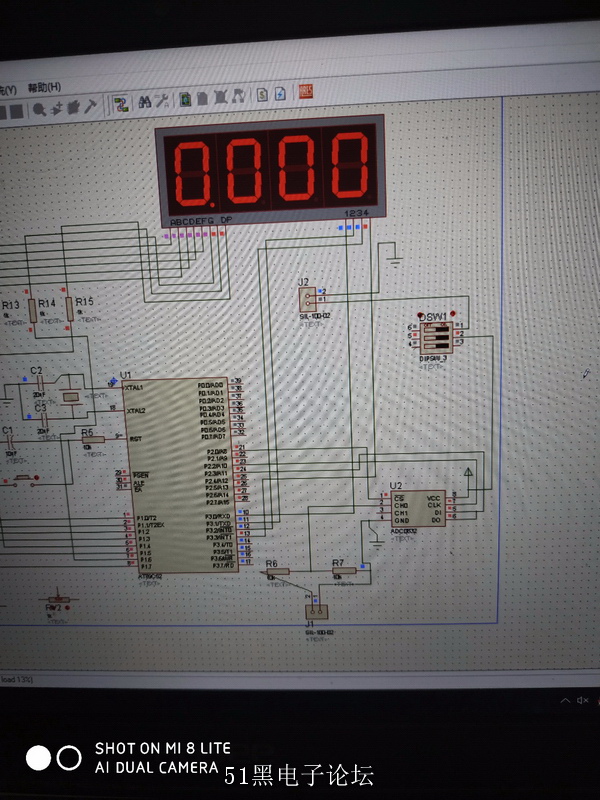Click the Remove Sheet crossed icon
Image resolution: width=600 pixels, height=800 pixels.
[x=220, y=97]
